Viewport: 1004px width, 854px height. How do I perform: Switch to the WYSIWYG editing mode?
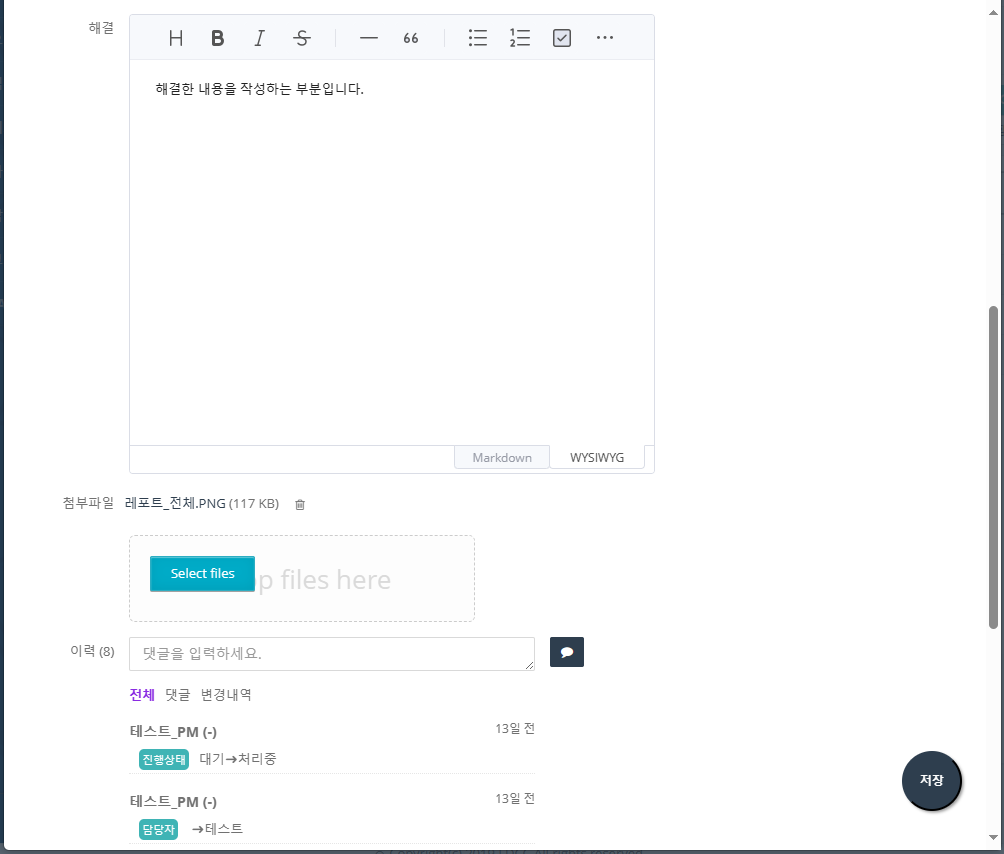click(597, 457)
